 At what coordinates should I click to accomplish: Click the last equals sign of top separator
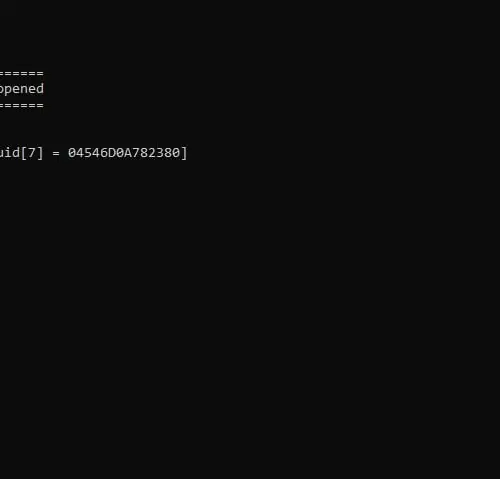pos(40,73)
